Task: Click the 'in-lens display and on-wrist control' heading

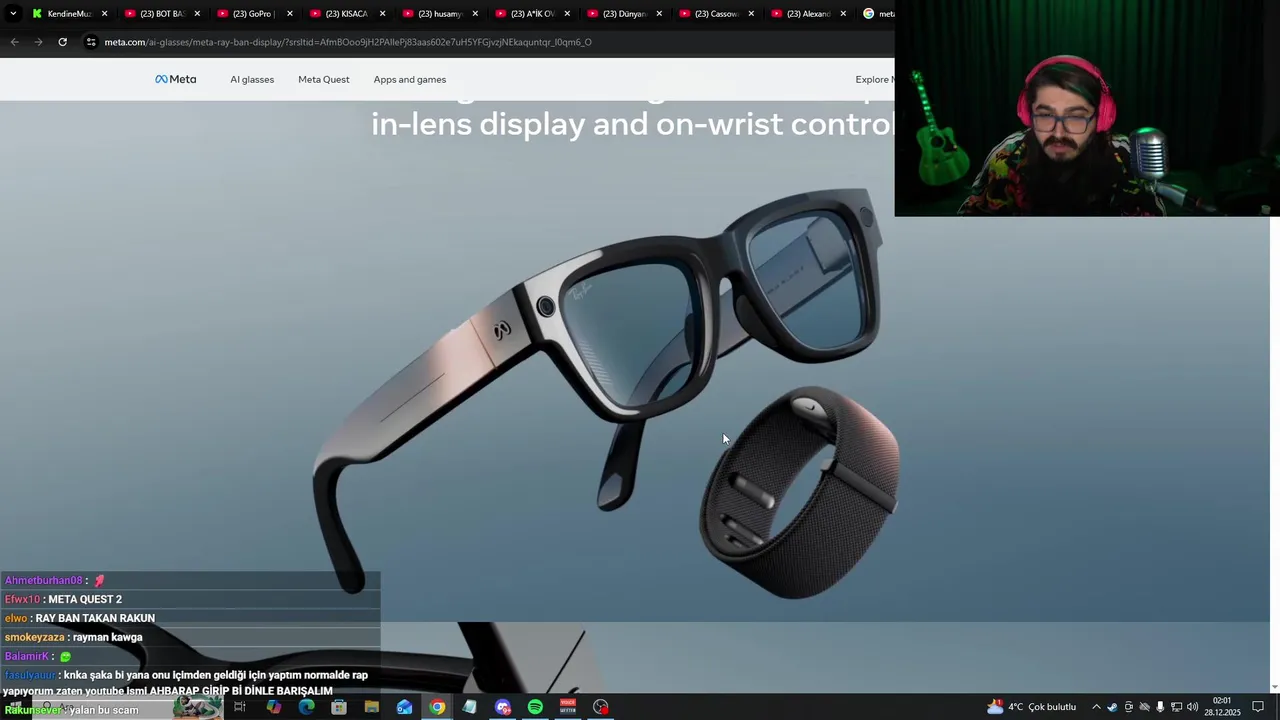Action: pyautogui.click(x=632, y=123)
